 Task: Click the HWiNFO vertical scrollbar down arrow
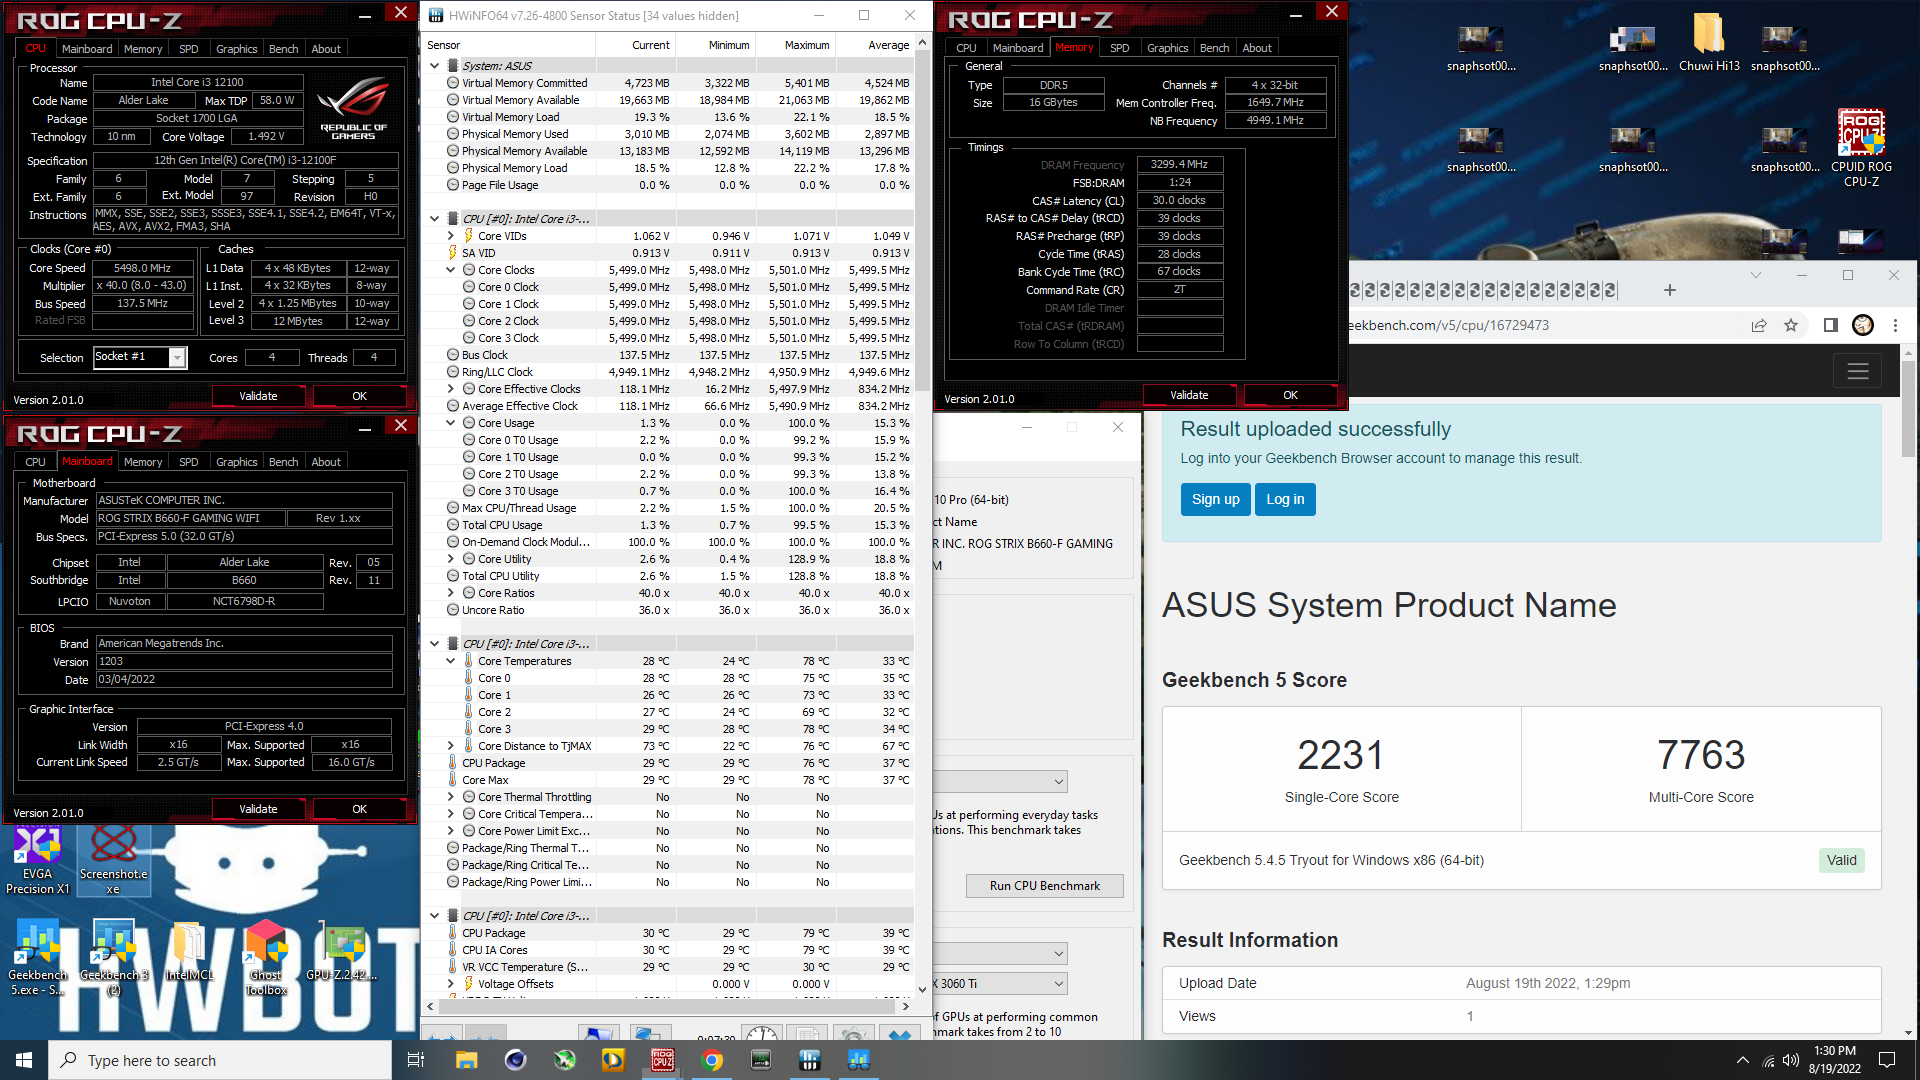tap(922, 990)
